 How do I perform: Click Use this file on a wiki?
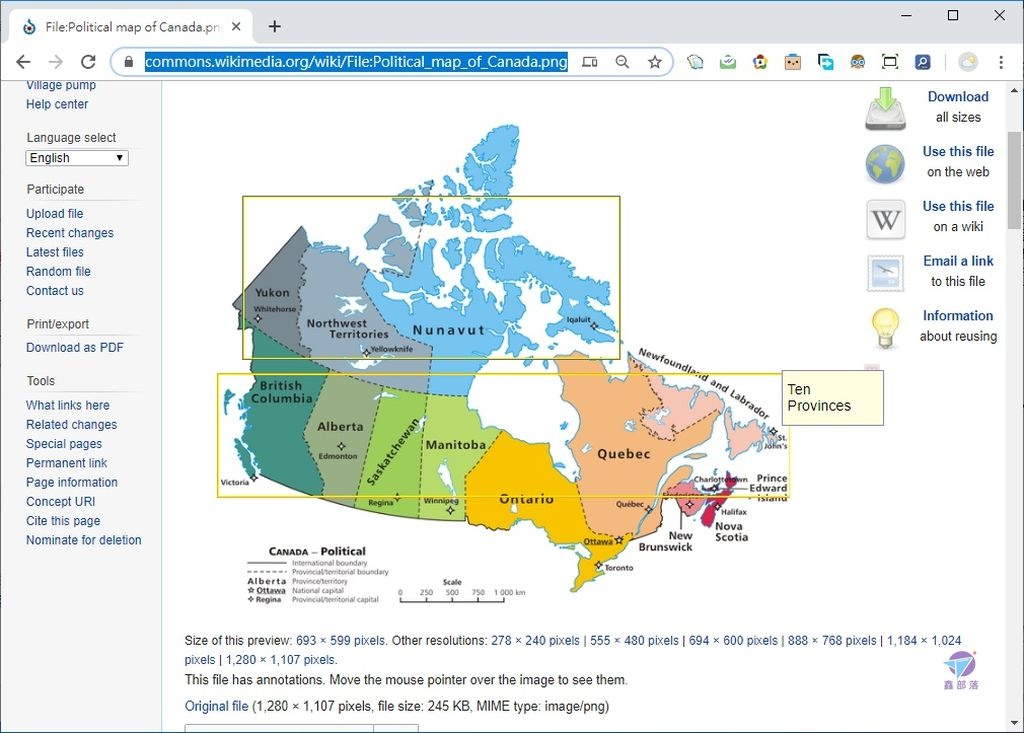click(x=958, y=206)
